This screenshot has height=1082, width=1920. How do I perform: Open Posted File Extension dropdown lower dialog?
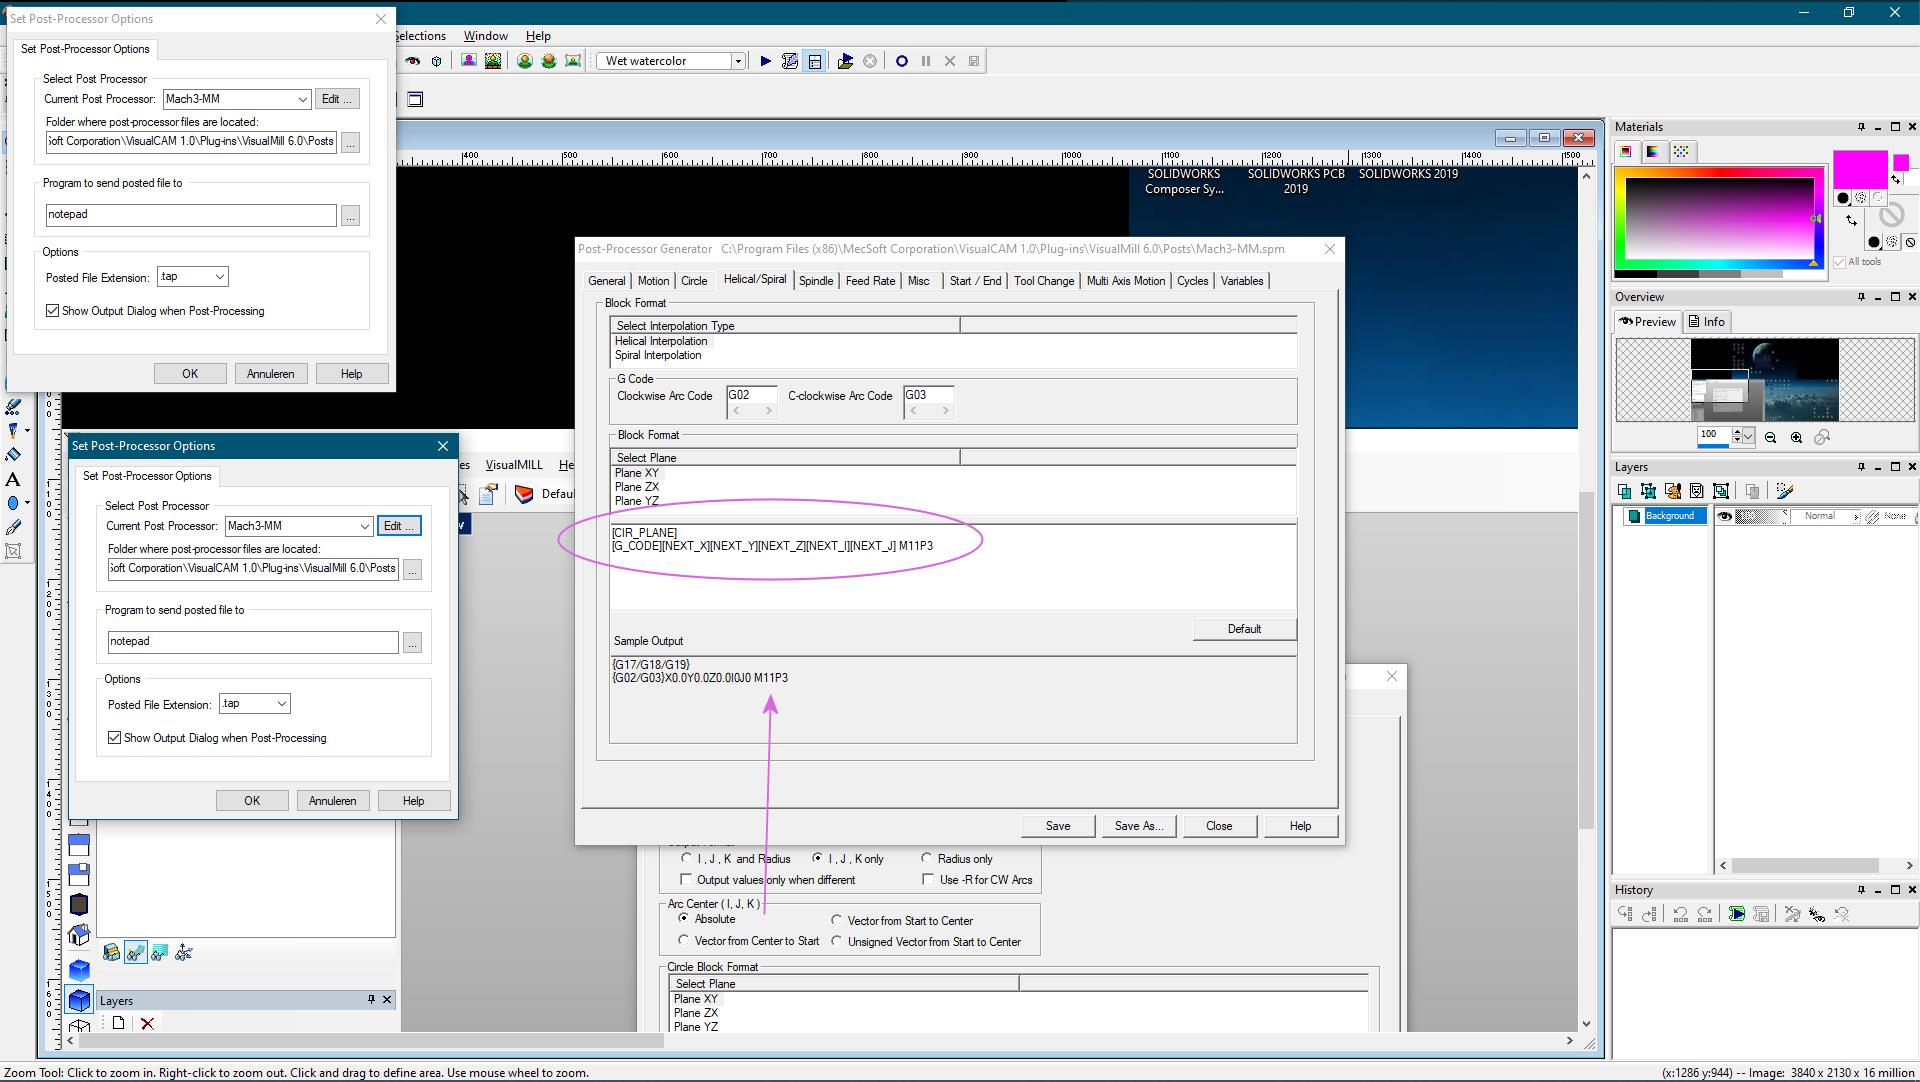282,704
